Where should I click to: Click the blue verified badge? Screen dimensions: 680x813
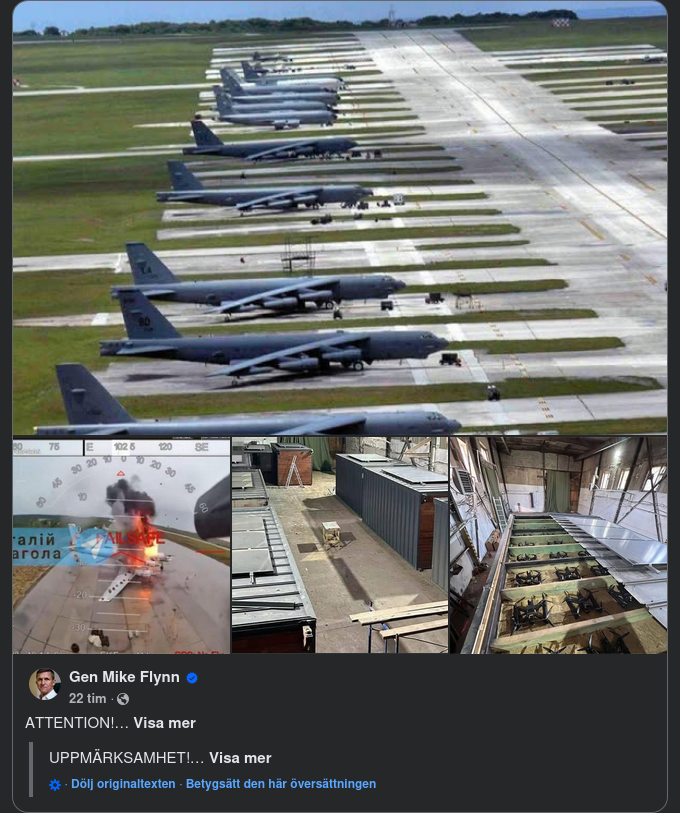[x=192, y=678]
